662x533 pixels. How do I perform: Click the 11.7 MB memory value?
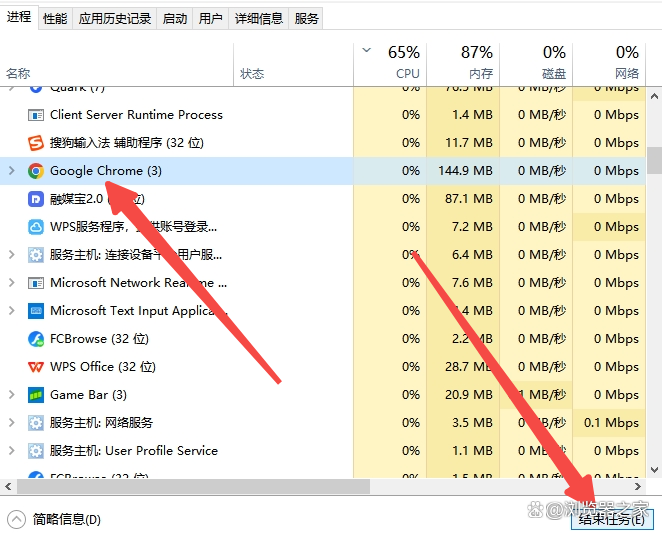tap(468, 143)
